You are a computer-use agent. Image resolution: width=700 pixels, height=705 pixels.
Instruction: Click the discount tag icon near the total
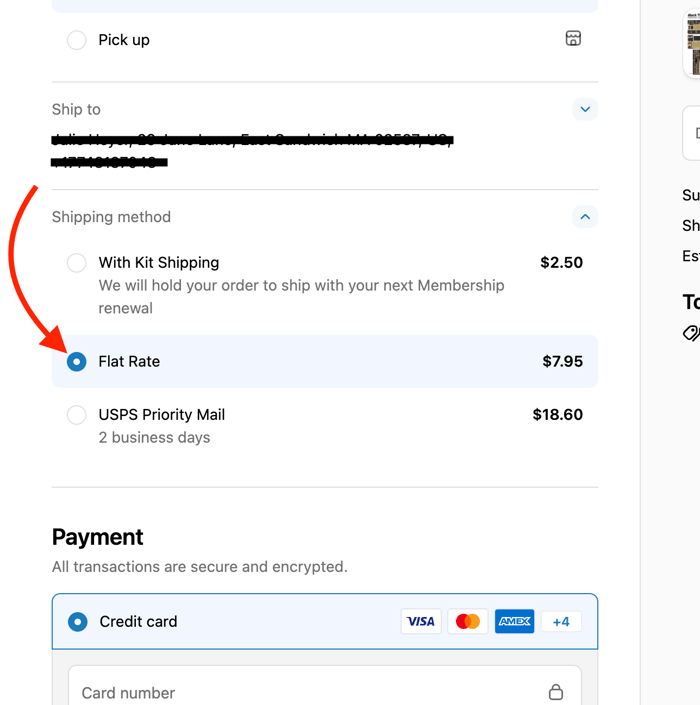pyautogui.click(x=691, y=333)
